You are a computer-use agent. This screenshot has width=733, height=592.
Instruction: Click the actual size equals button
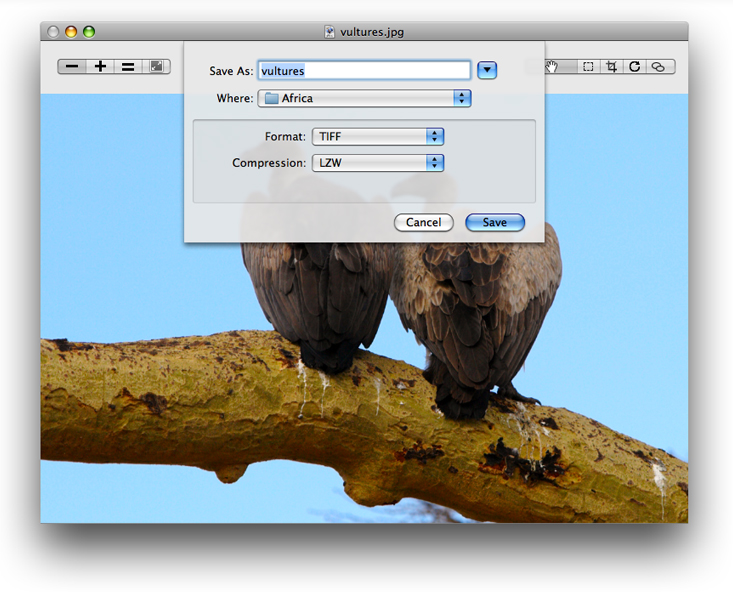128,67
